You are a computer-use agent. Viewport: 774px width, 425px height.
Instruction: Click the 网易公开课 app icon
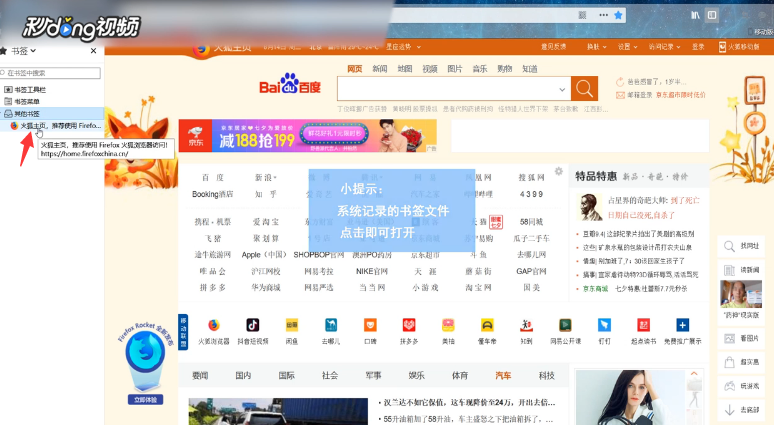pos(565,325)
